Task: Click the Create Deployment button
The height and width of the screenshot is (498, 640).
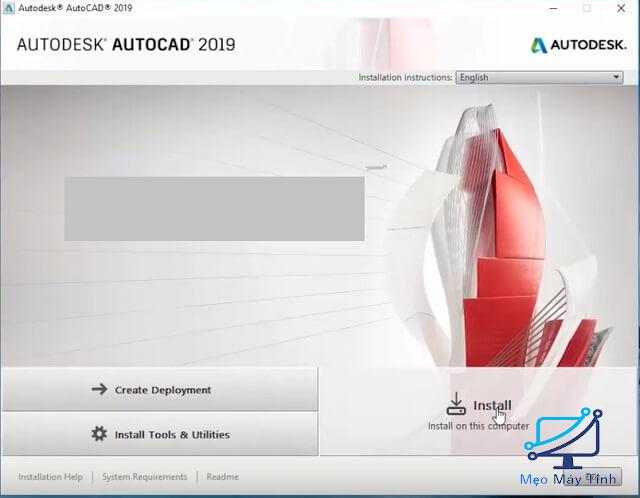Action: 160,389
